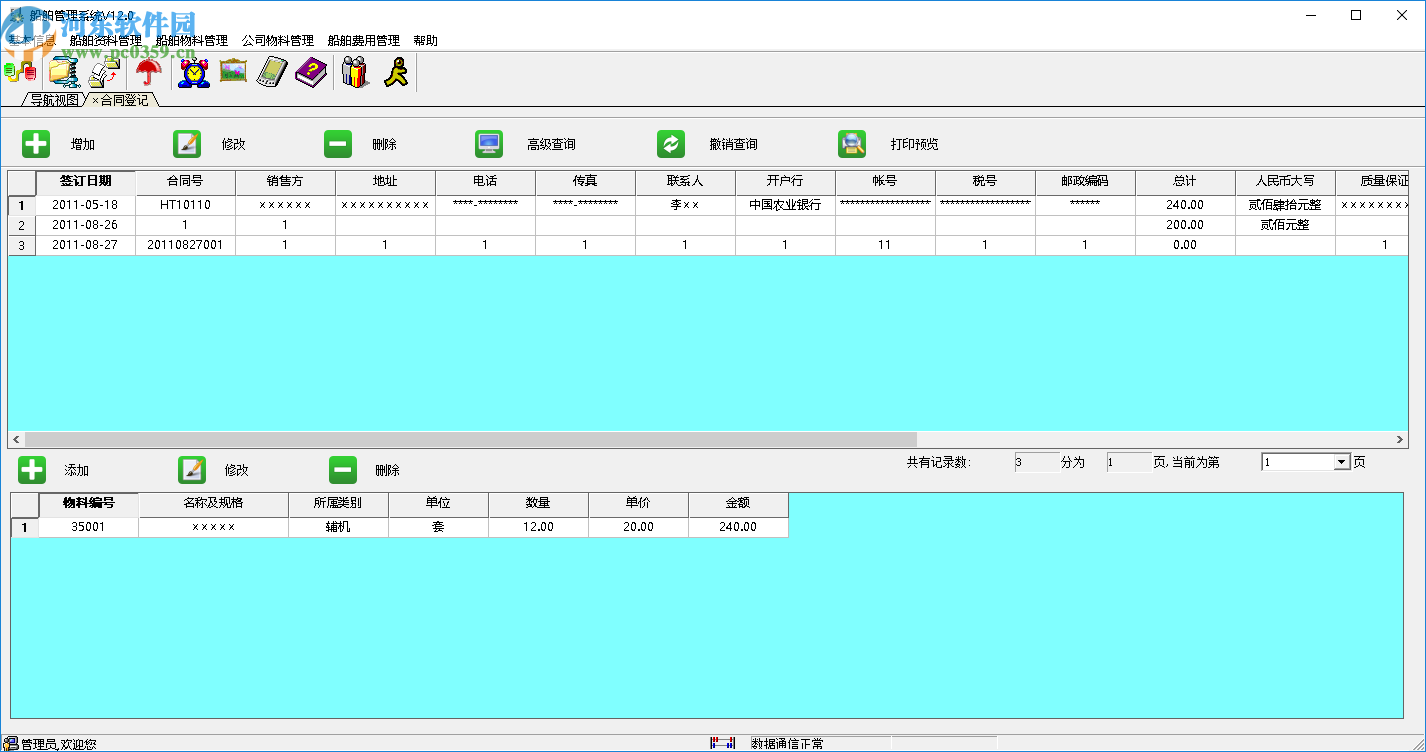1426x752 pixels.
Task: Select the 2011-05-18 date cell
Action: [86, 205]
